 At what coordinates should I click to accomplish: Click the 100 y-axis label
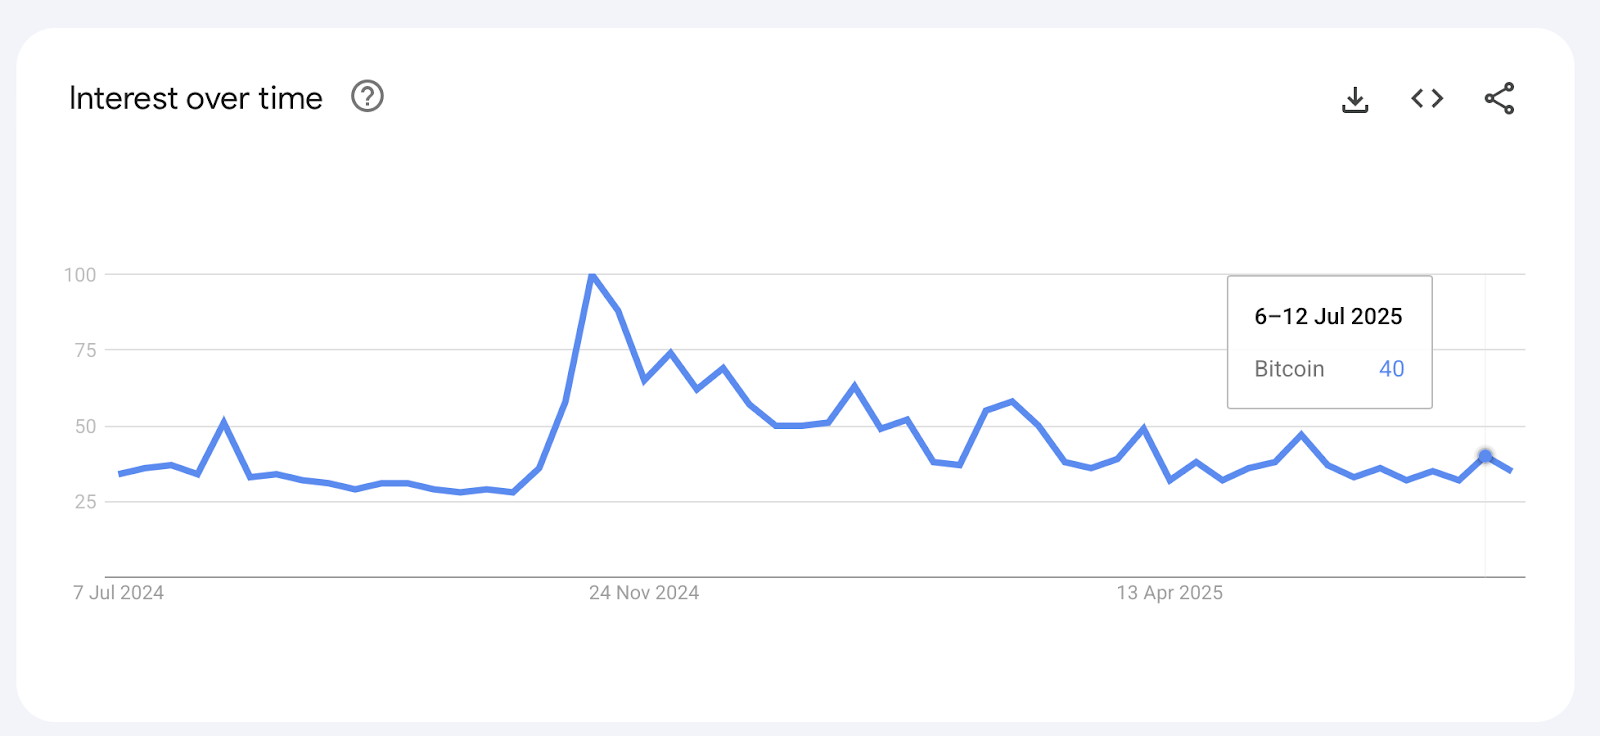(x=80, y=274)
